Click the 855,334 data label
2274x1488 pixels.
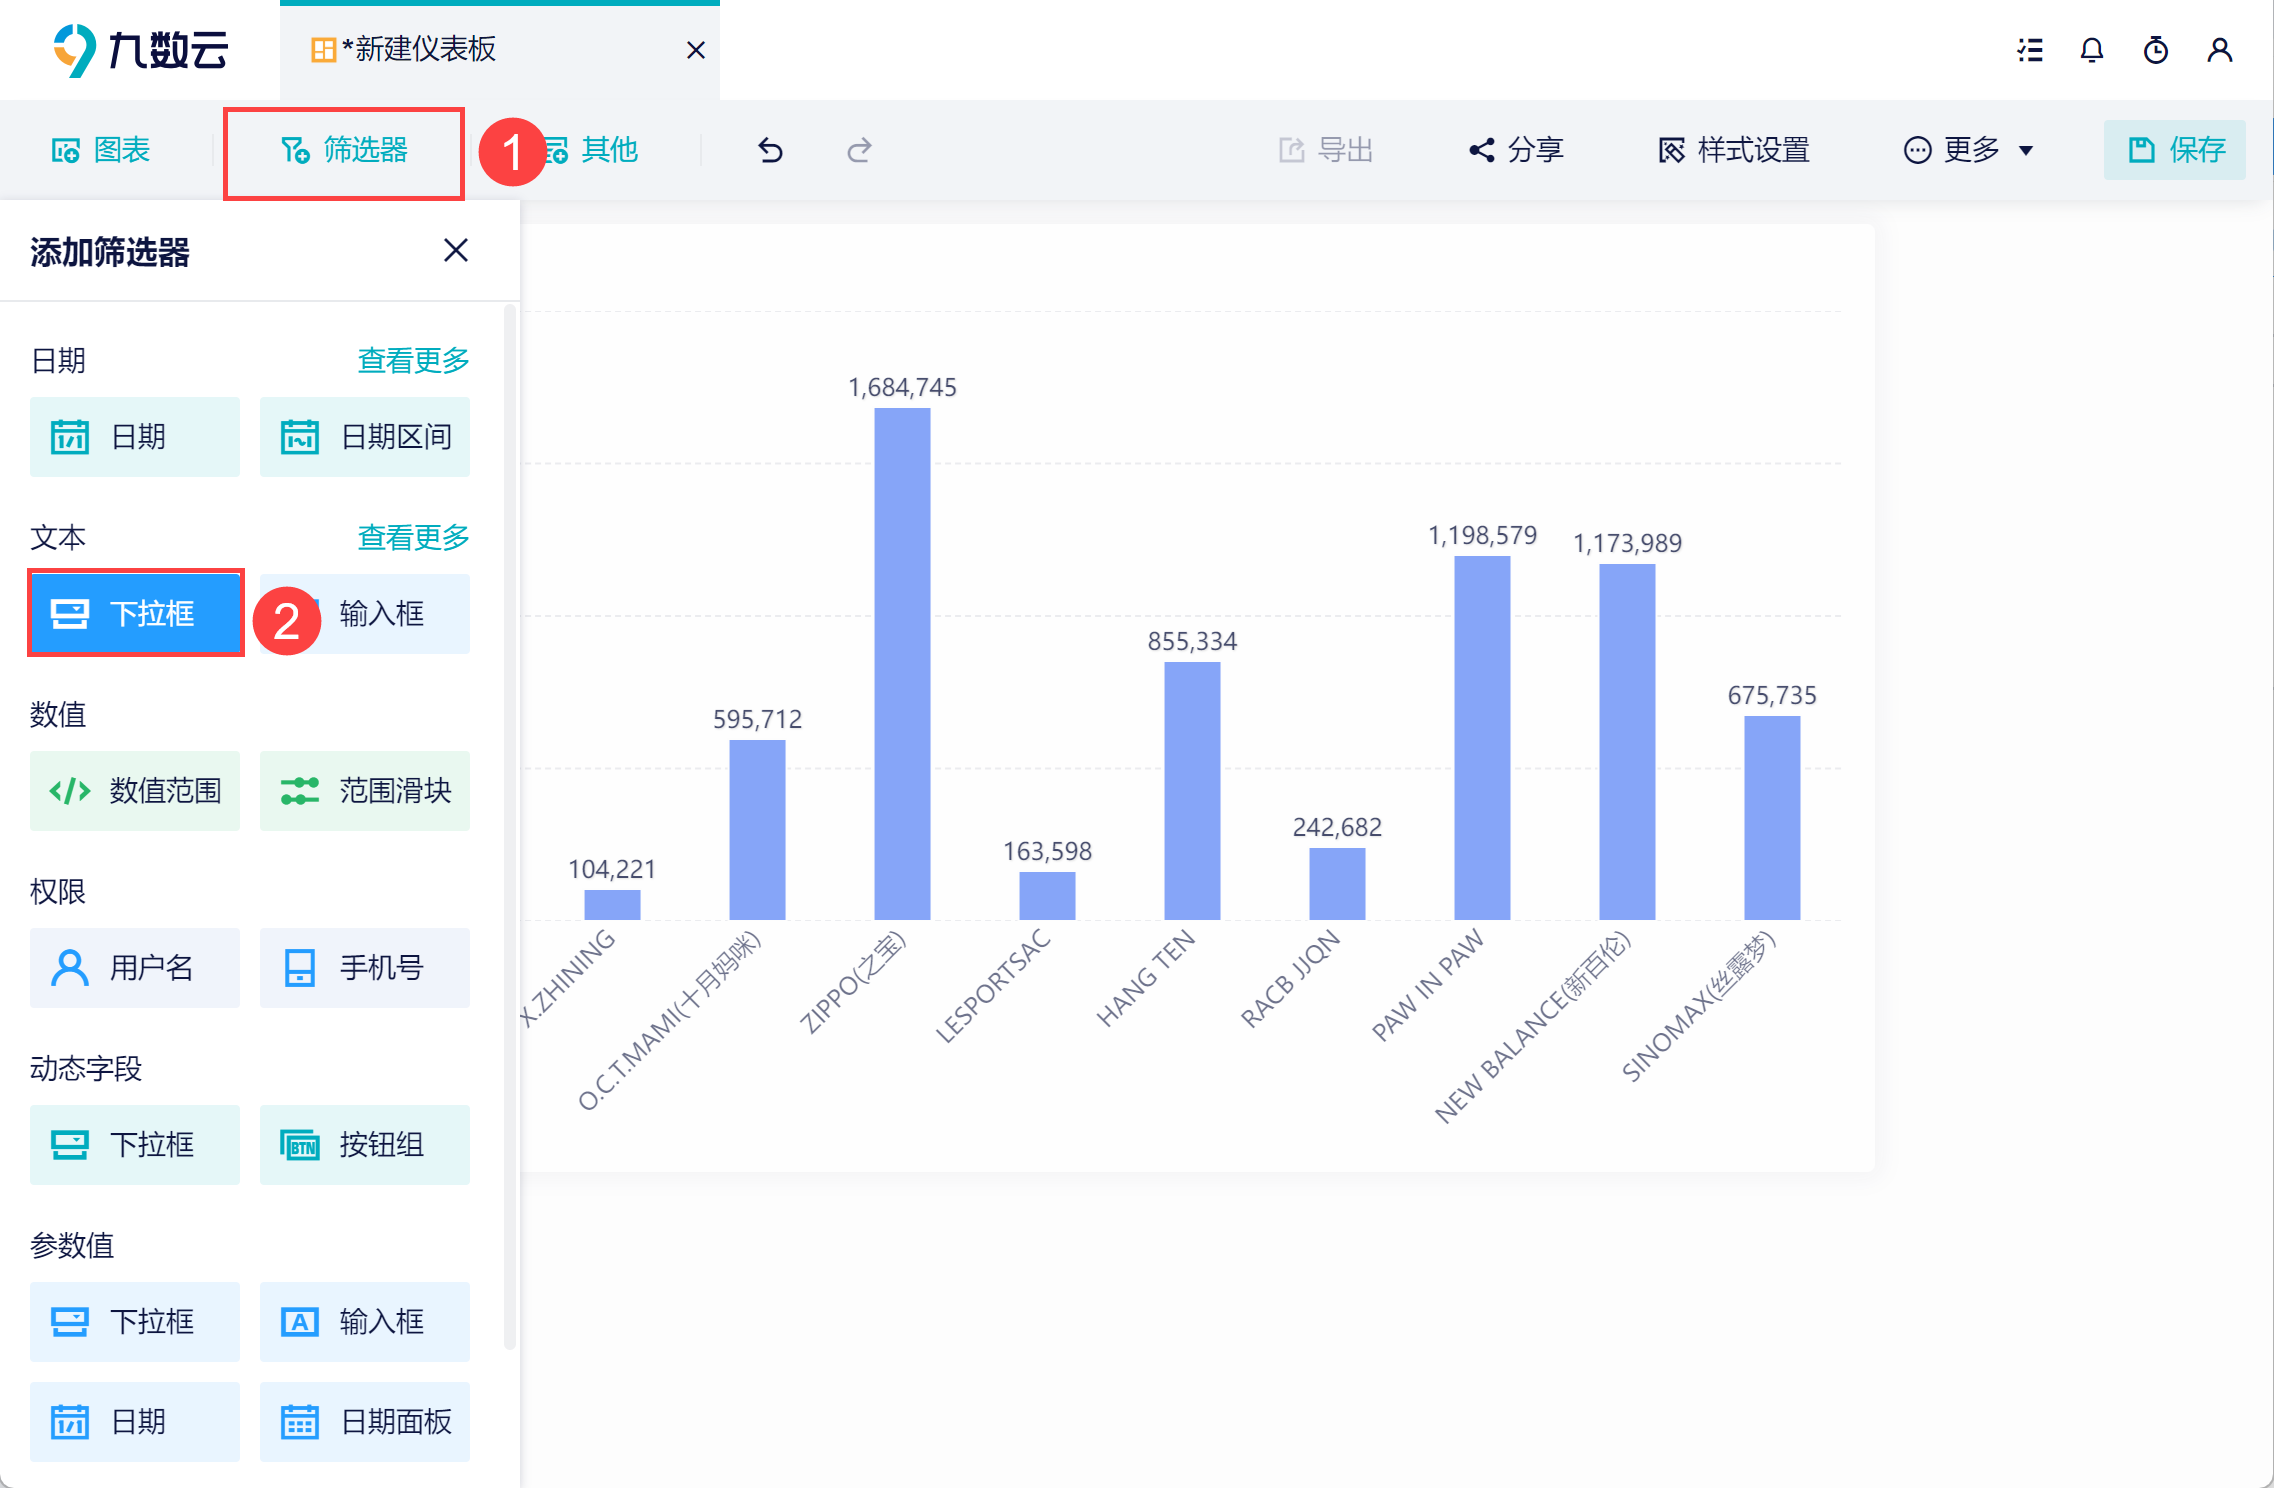1192,641
